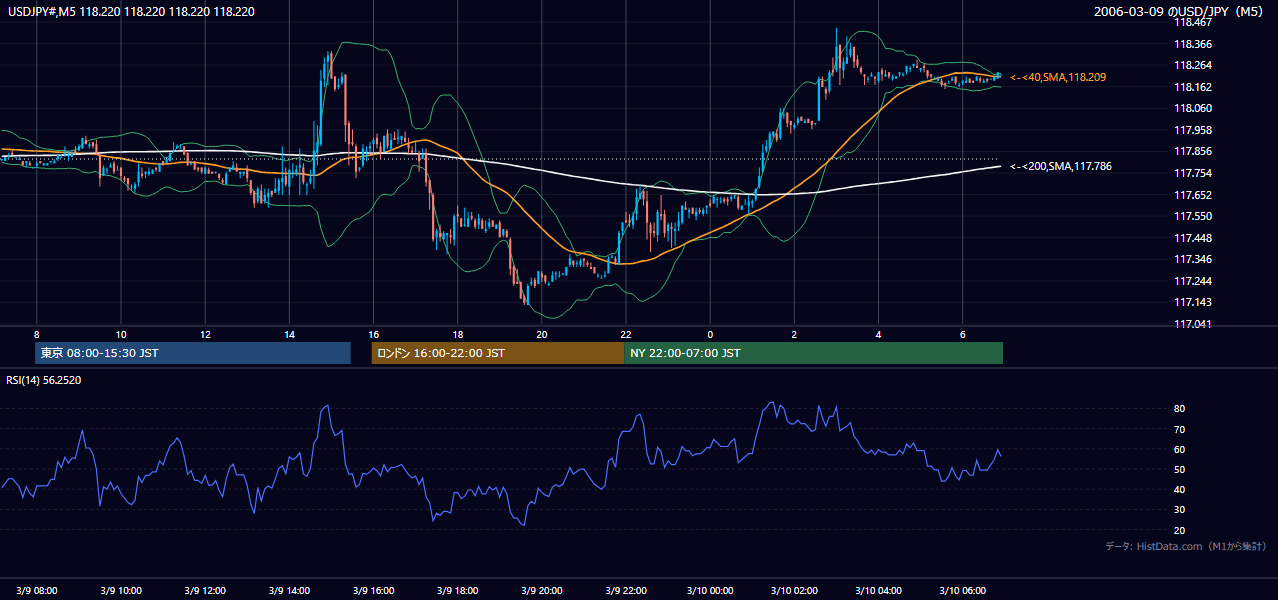Screen dimensions: 1278x600
Task: Click the RSI(14) 56.2520 indicator label
Action: click(44, 380)
